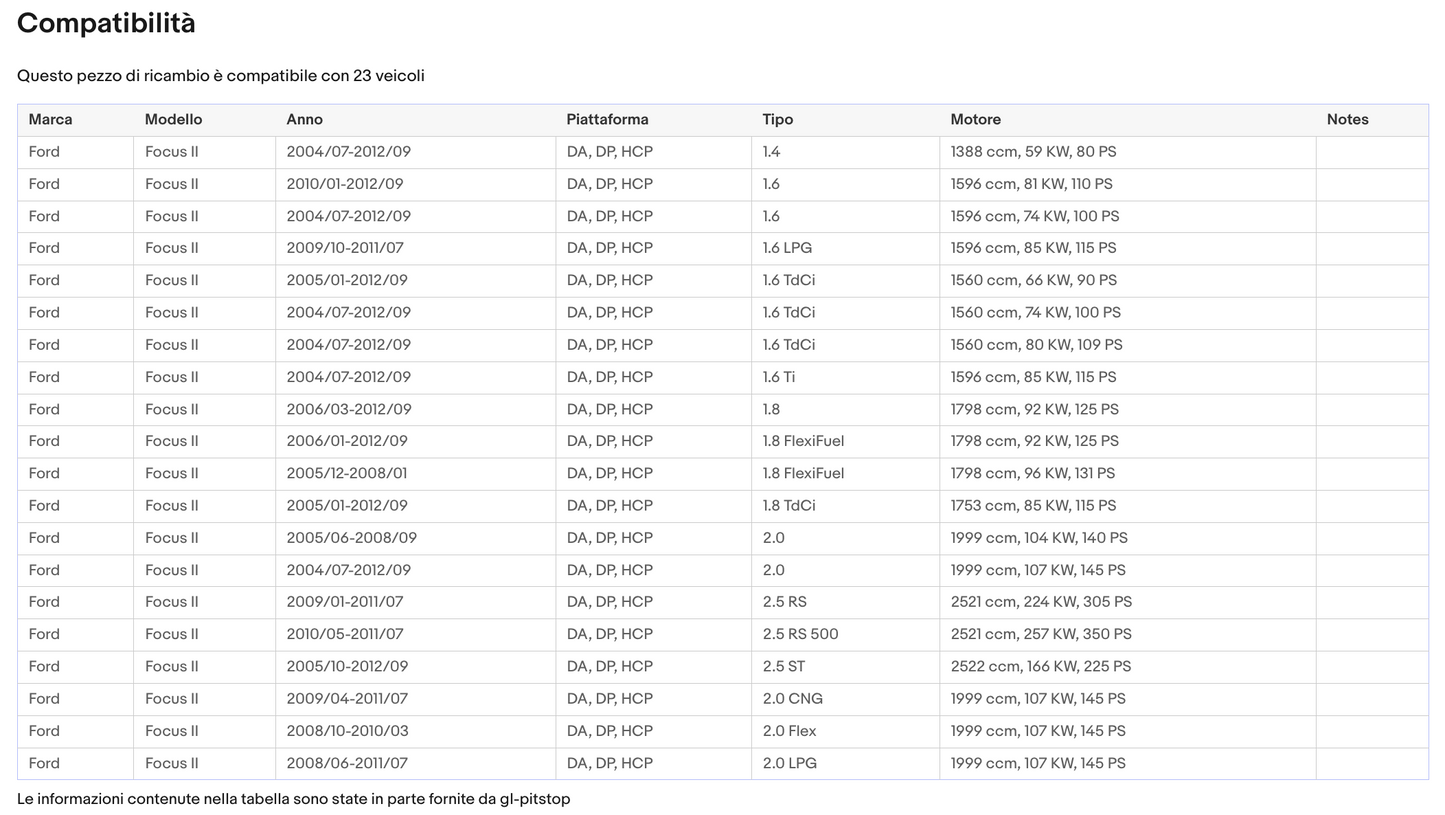Click the 'compatibile con 23 veicoli' sentence
The image size is (1445, 815).
[x=221, y=76]
